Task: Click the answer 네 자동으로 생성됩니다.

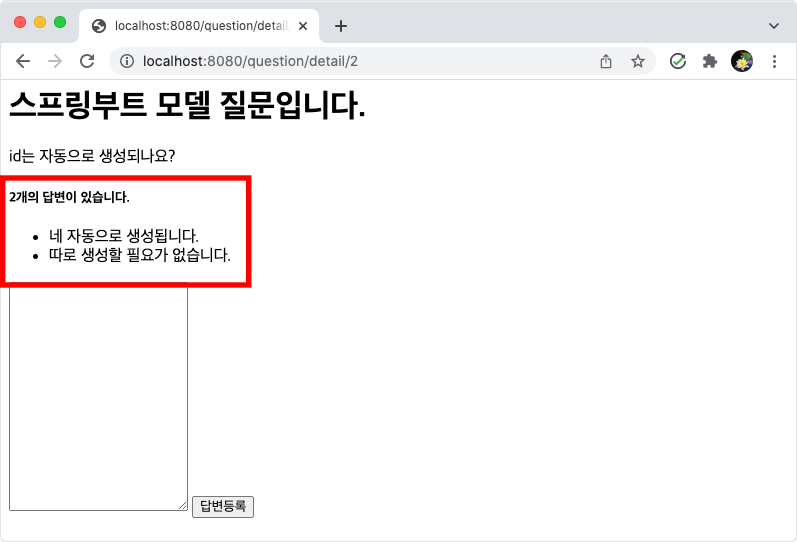Action: click(x=124, y=235)
